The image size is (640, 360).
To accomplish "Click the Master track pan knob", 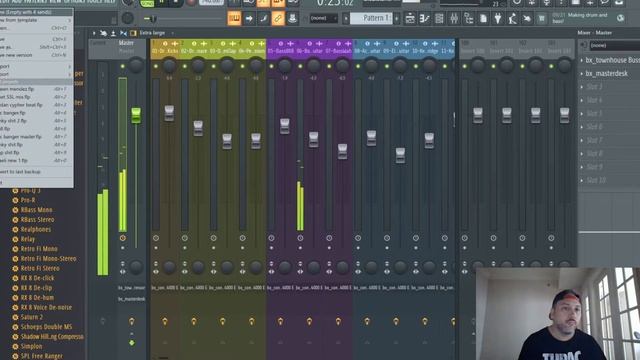I will (136, 65).
